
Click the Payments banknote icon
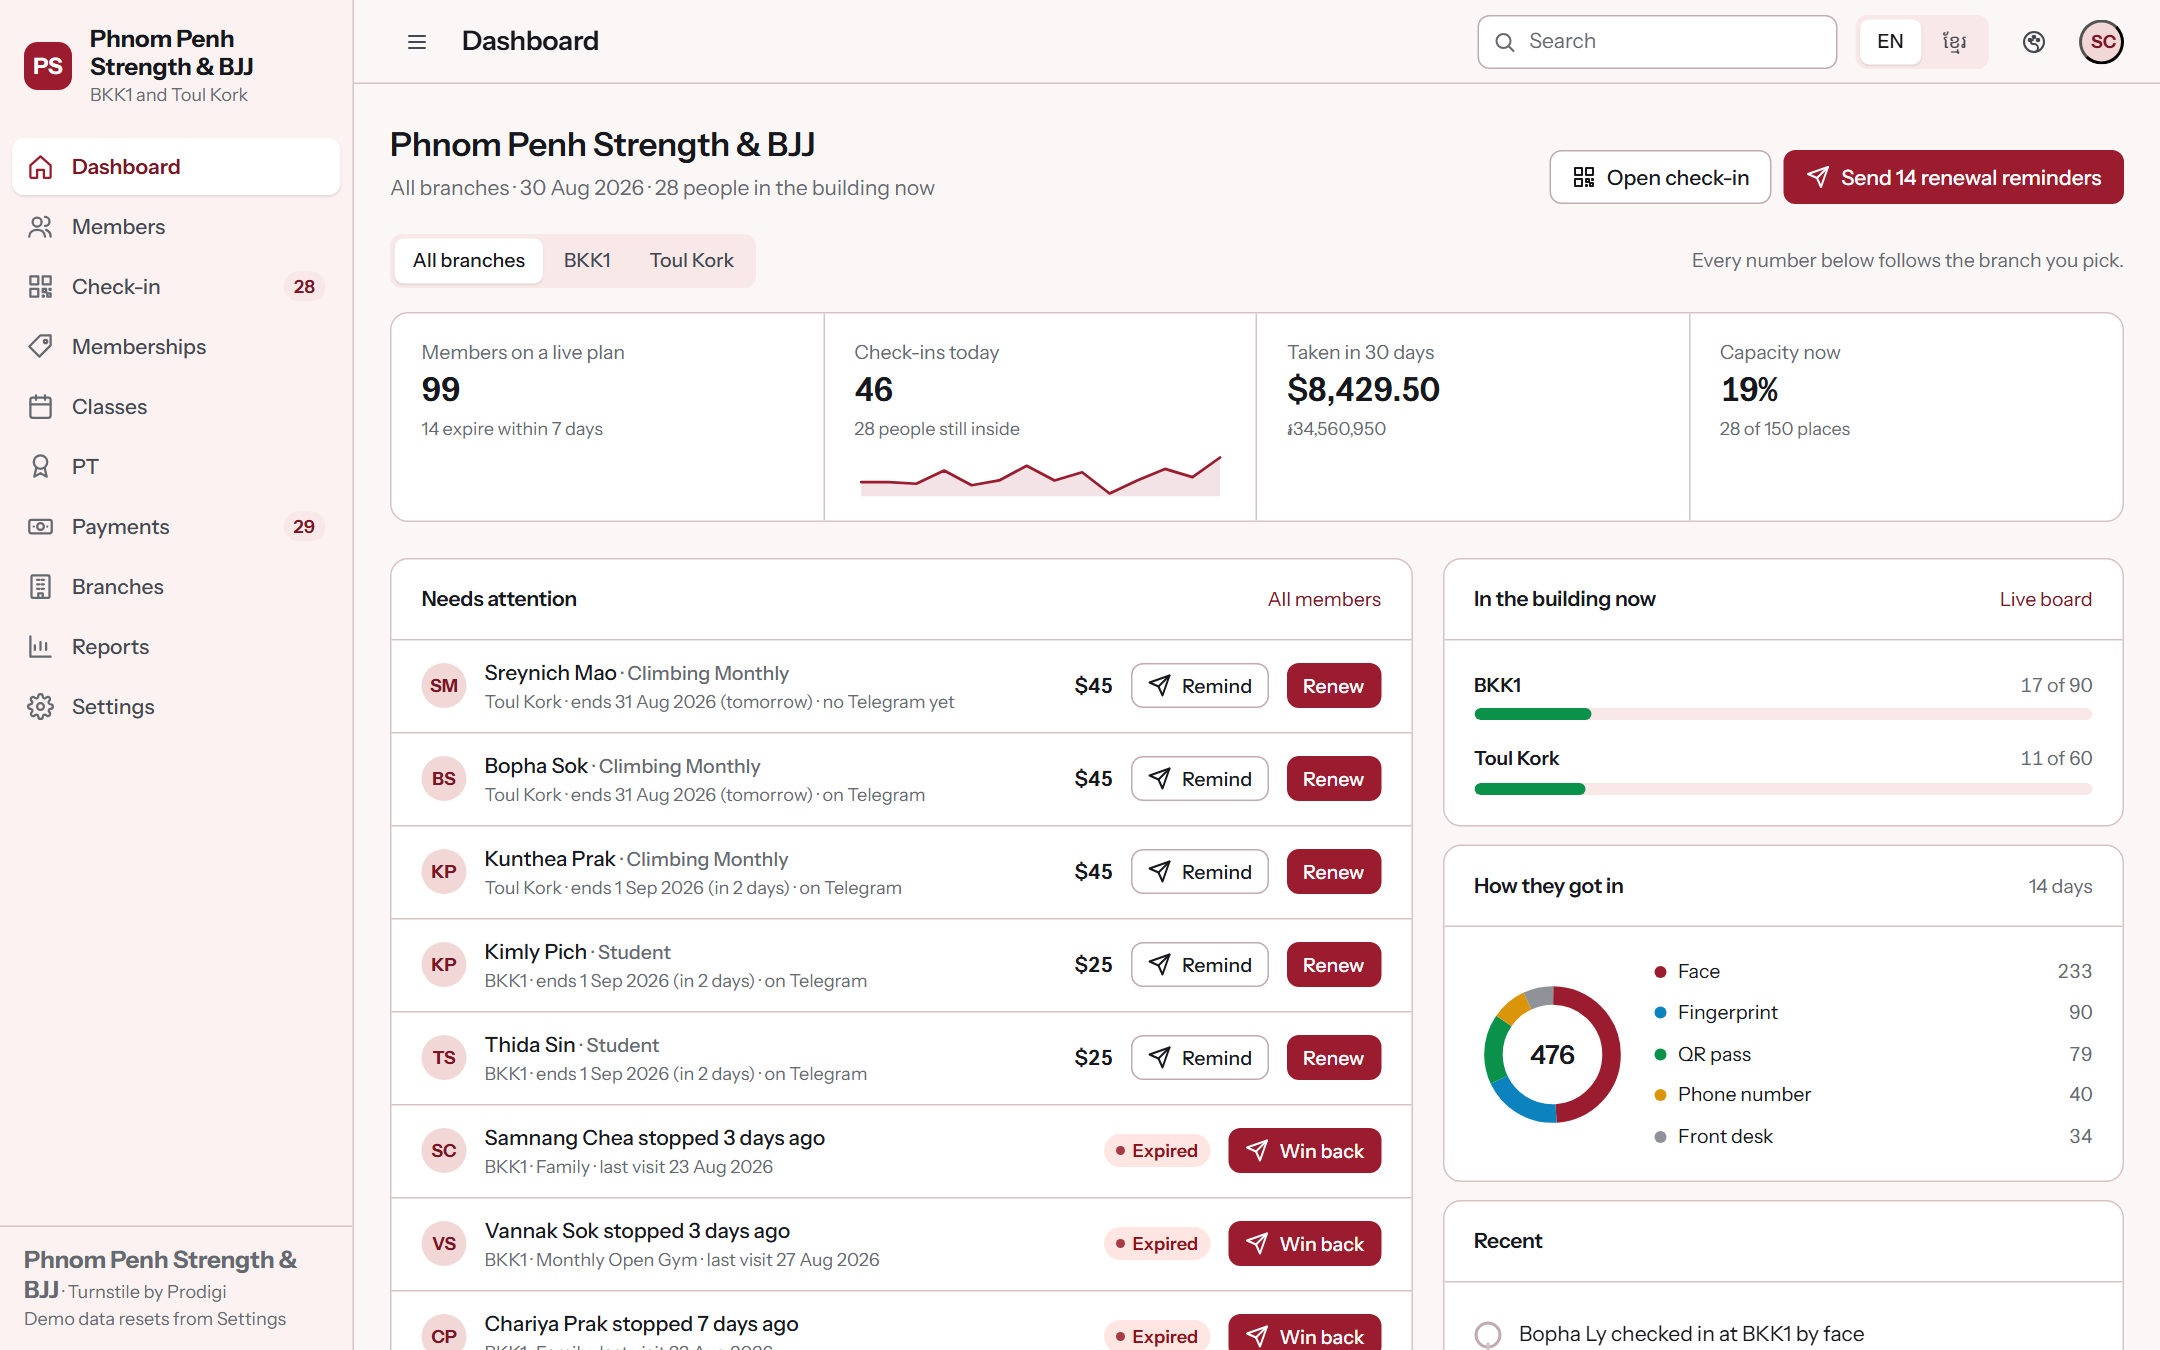click(x=40, y=527)
